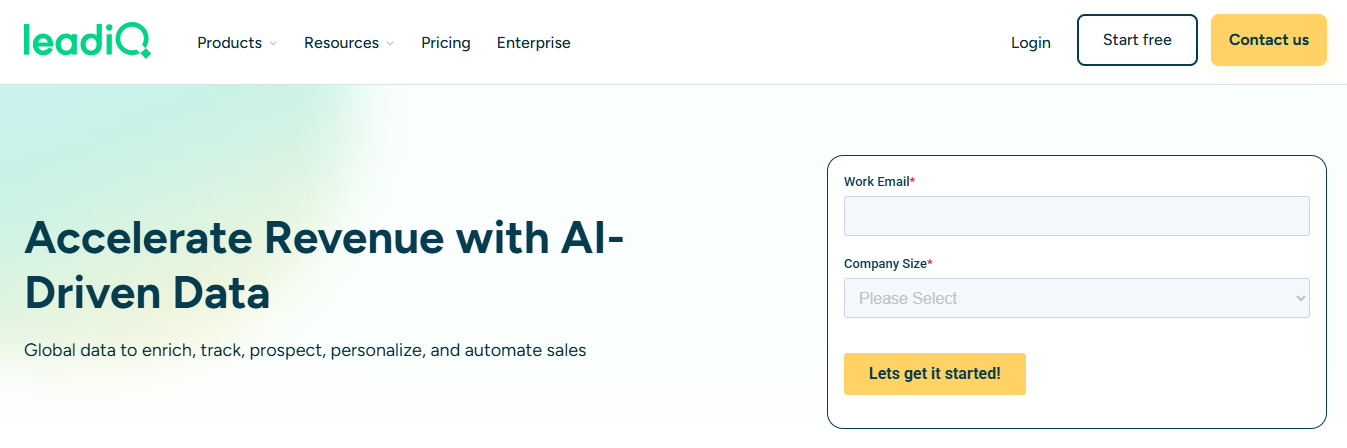This screenshot has width=1347, height=448.
Task: Submit with Lets get it started!
Action: coord(935,374)
